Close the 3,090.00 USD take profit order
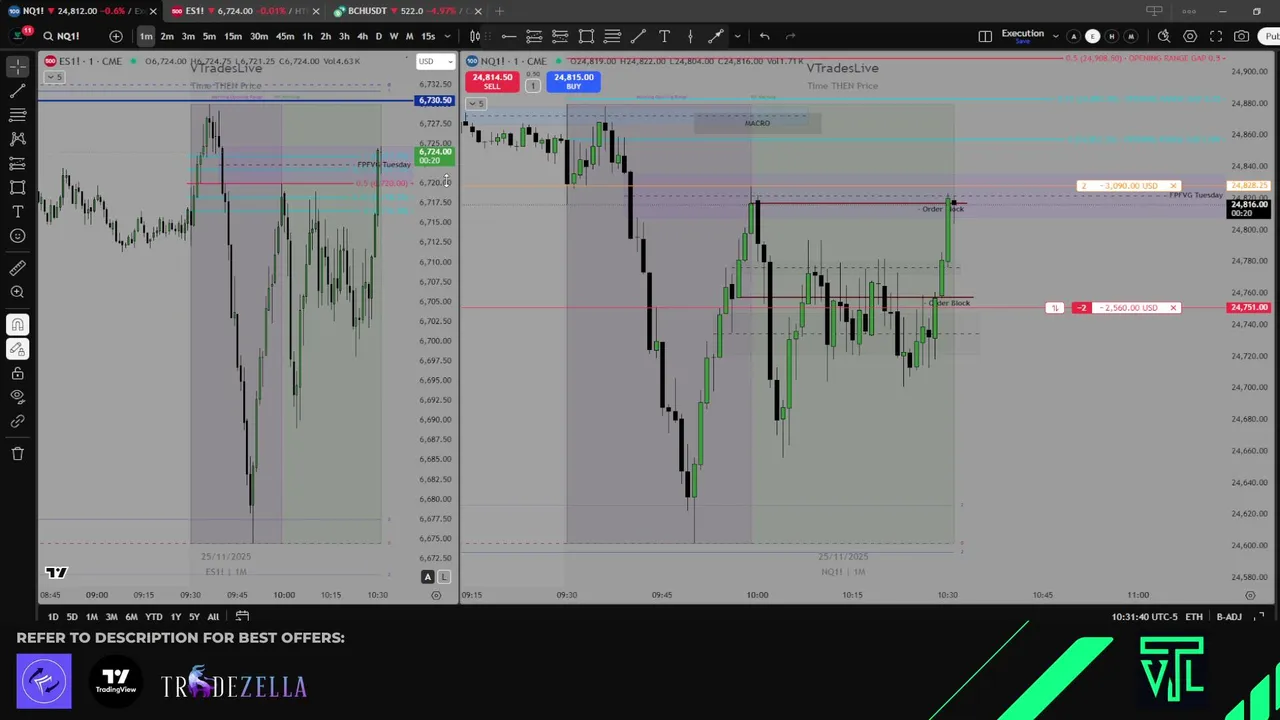The width and height of the screenshot is (1280, 720). (1174, 186)
